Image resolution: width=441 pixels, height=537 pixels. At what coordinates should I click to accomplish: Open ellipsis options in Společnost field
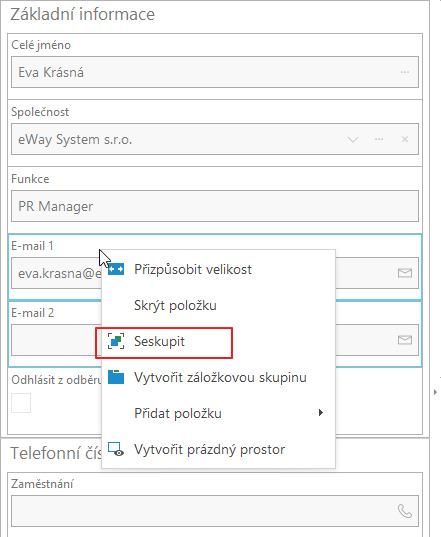point(379,139)
